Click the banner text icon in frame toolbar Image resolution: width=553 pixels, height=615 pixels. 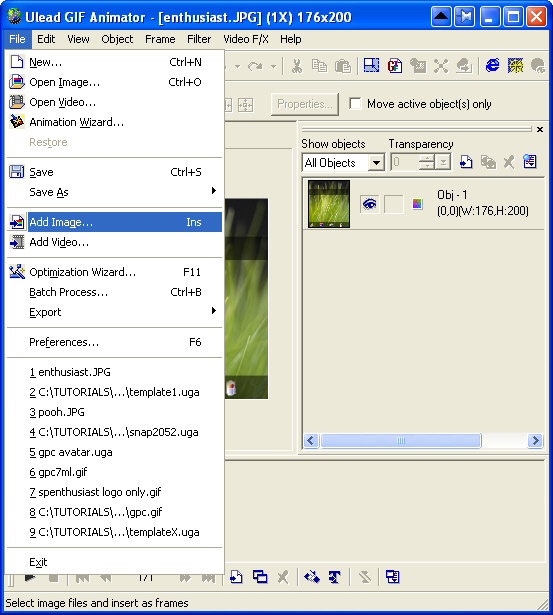coord(335,577)
